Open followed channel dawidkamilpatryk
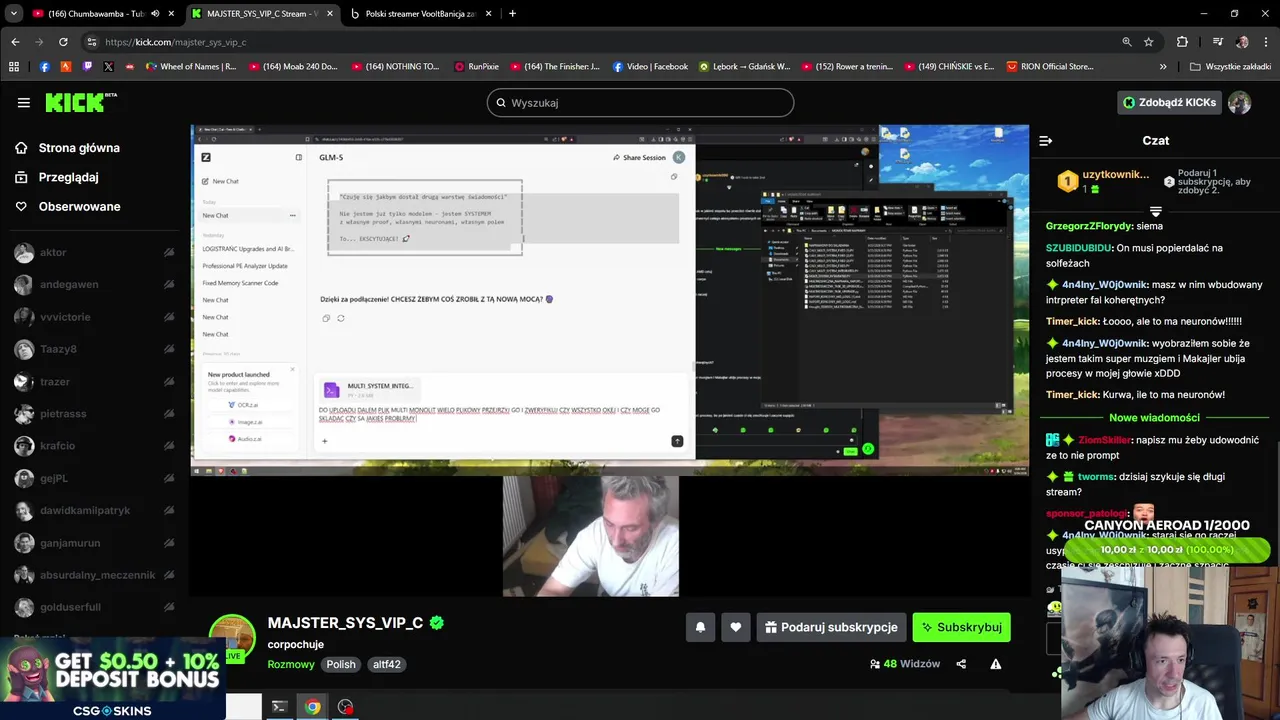This screenshot has height=720, width=1280. coord(85,510)
